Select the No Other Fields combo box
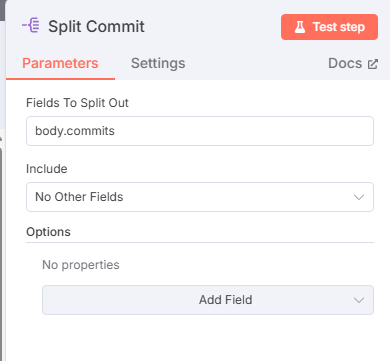The height and width of the screenshot is (361, 390). point(200,197)
